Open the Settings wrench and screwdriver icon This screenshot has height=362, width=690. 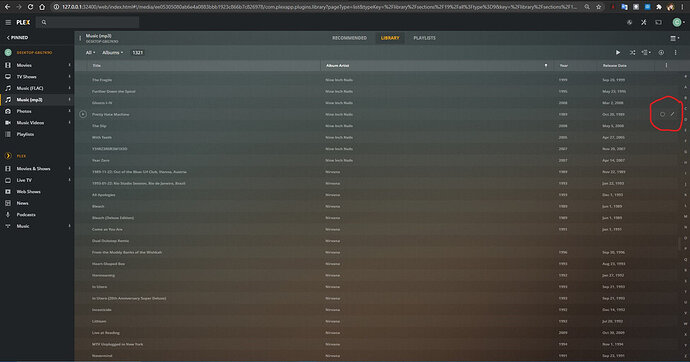(x=644, y=22)
